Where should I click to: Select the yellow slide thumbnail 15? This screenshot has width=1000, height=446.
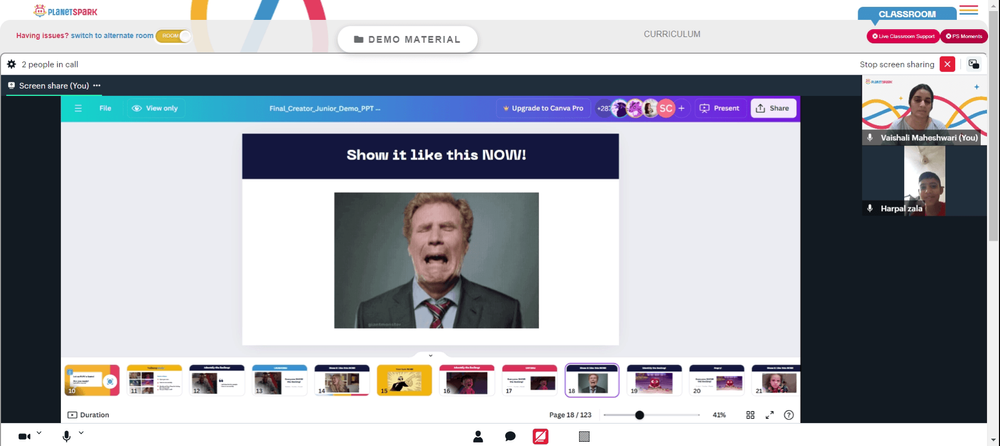click(404, 380)
